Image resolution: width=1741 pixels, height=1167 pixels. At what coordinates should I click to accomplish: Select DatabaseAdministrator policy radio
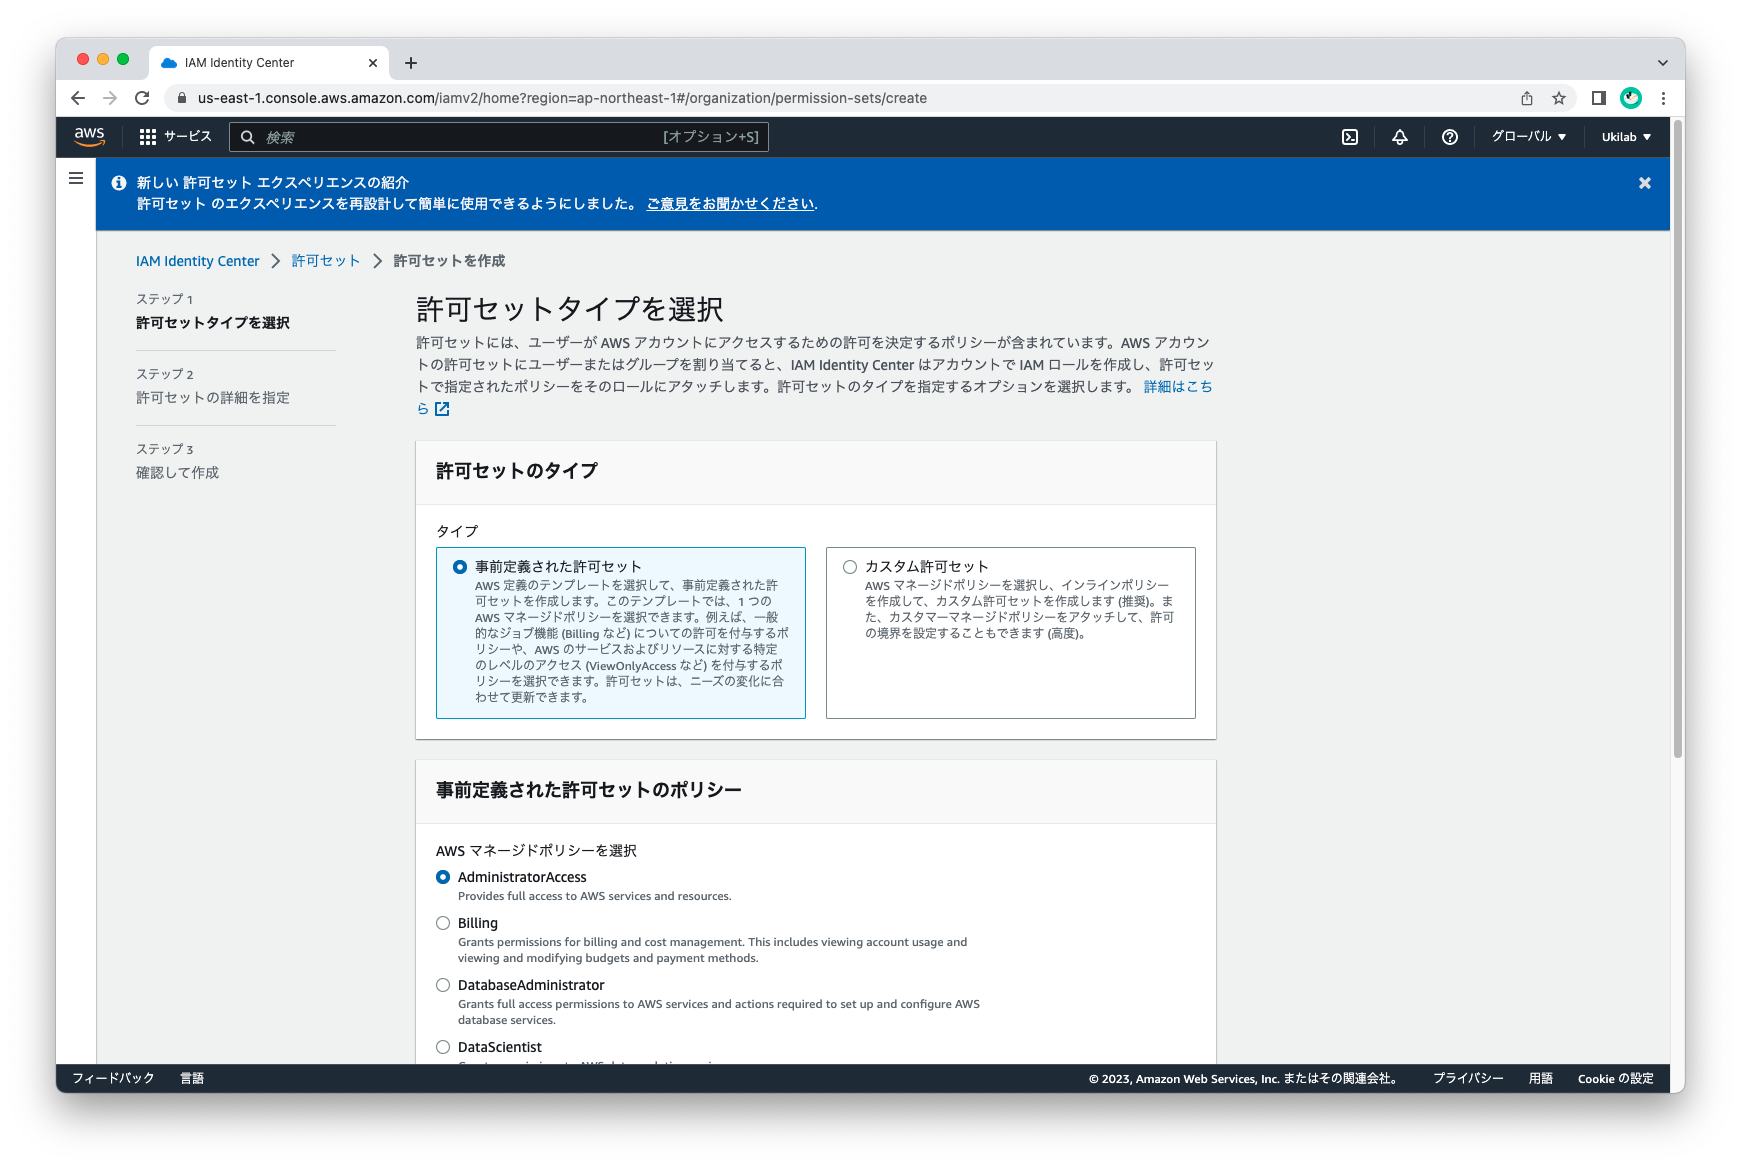coord(443,985)
